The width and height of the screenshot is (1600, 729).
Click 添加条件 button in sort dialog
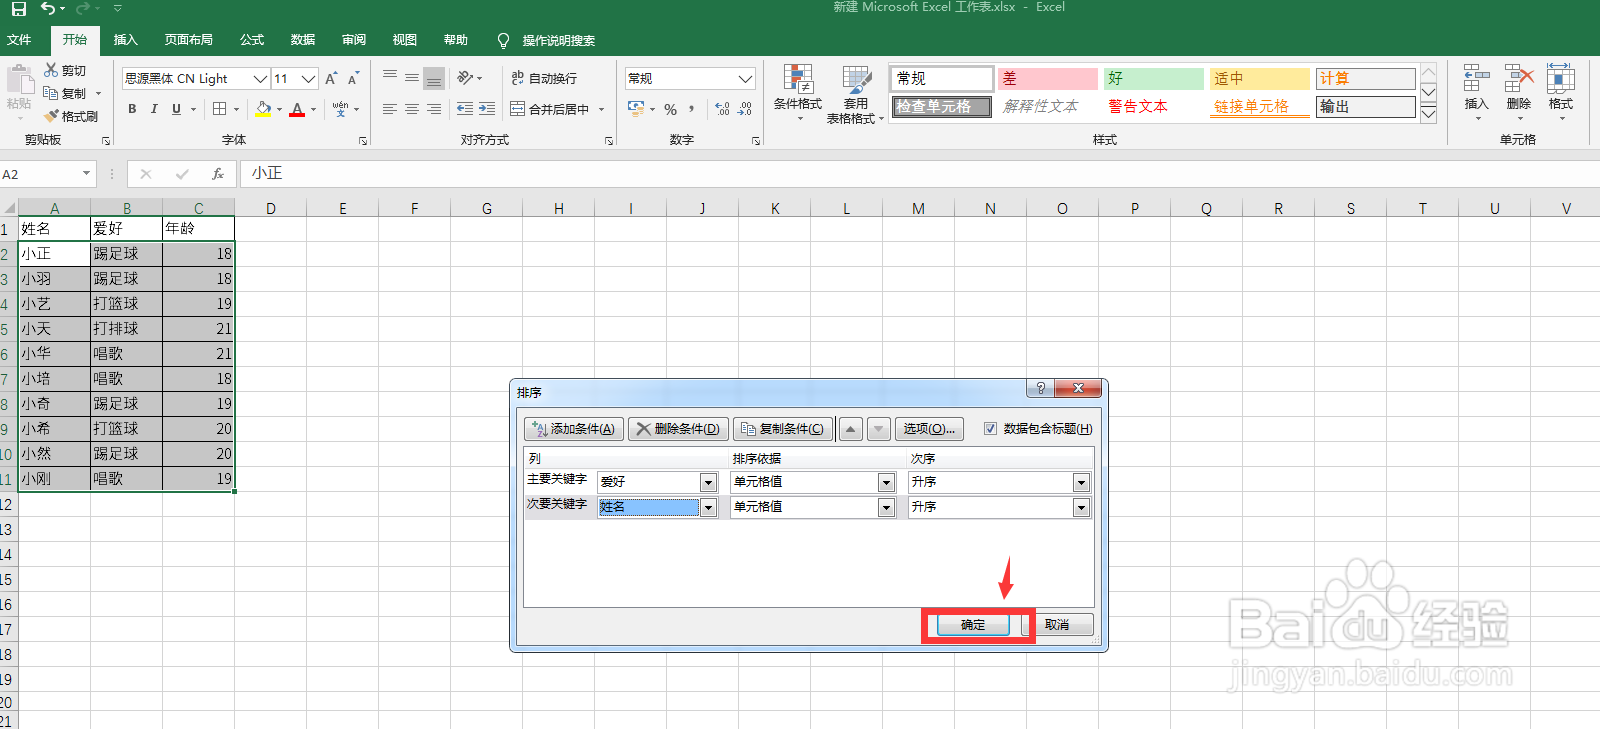pyautogui.click(x=574, y=429)
